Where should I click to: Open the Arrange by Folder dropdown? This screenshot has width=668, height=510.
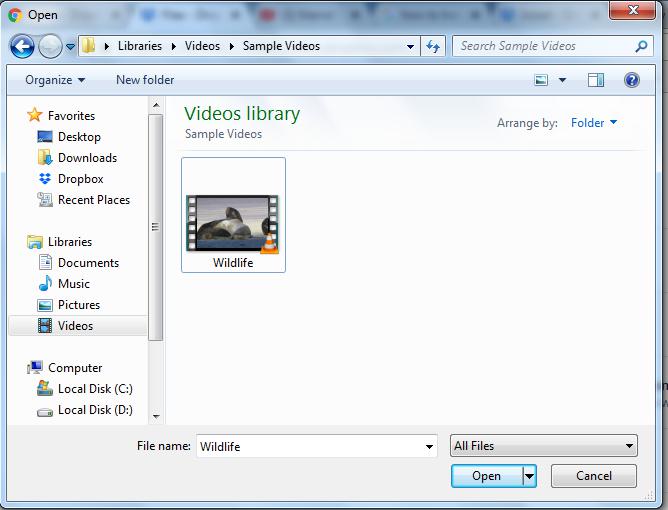(x=594, y=123)
